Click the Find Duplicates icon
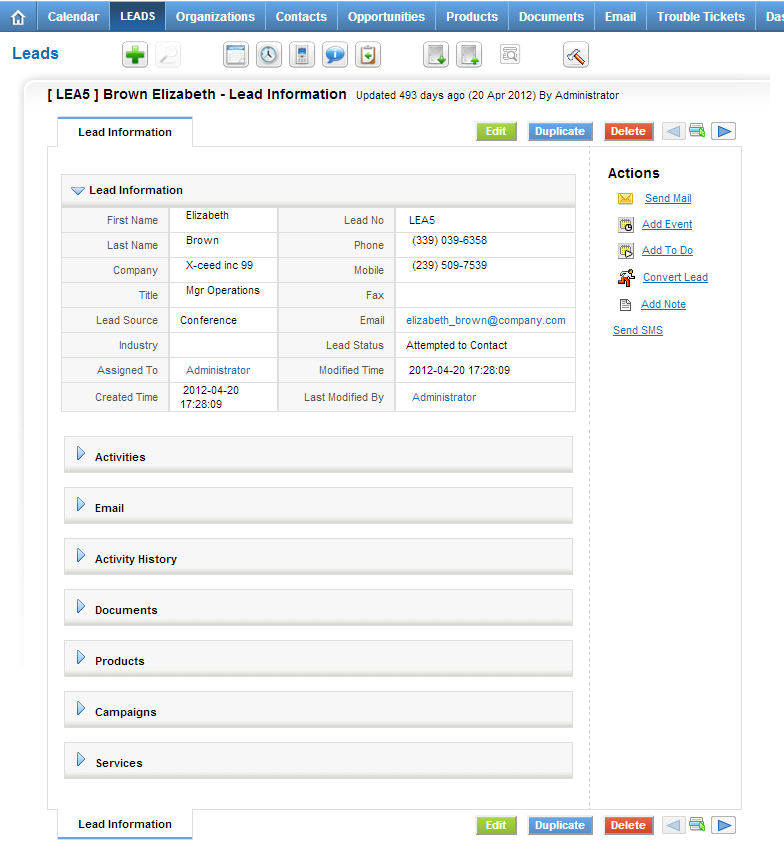Viewport: 784px width, 865px height. click(510, 54)
